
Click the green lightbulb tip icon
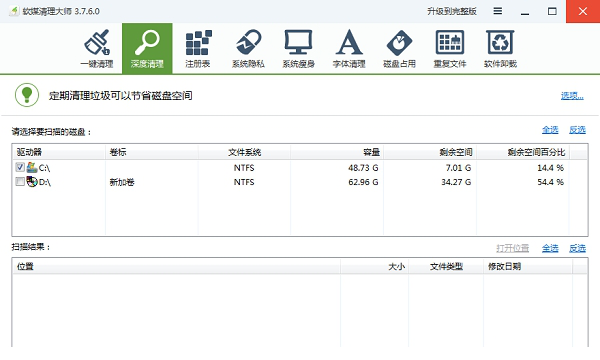27,95
